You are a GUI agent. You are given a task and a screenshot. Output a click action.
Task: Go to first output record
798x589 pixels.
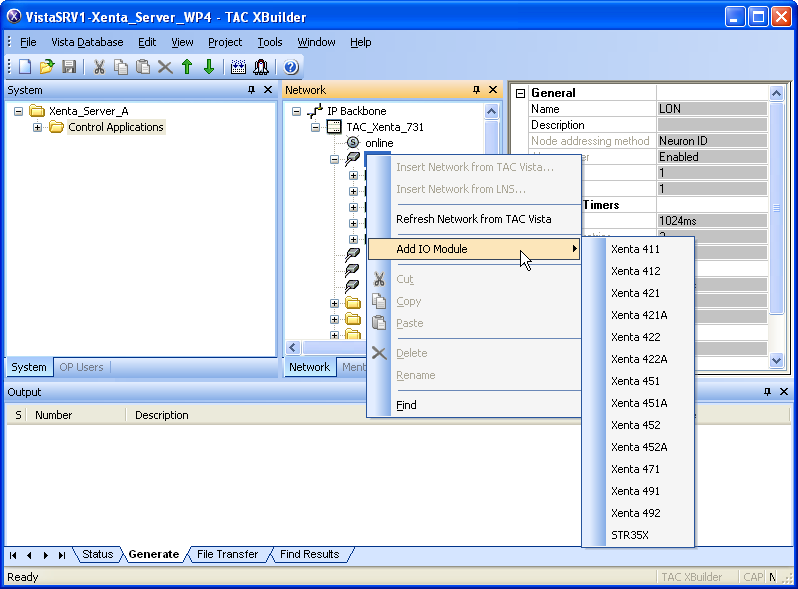click(13, 555)
